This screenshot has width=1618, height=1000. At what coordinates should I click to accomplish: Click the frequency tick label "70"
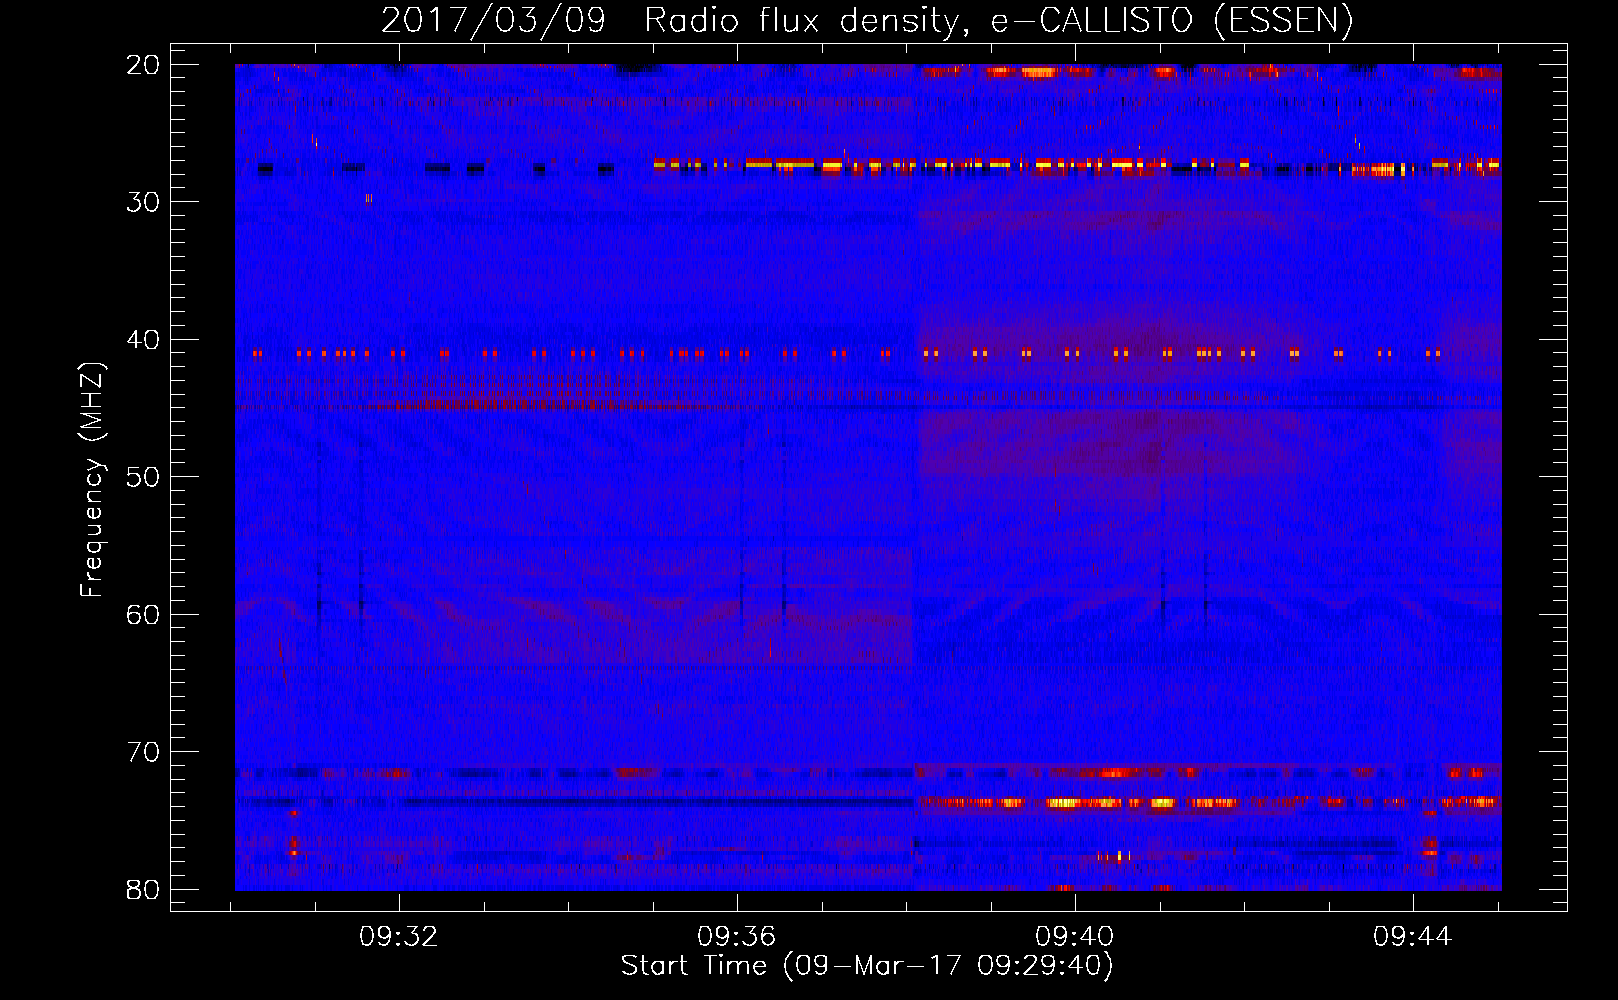143,752
